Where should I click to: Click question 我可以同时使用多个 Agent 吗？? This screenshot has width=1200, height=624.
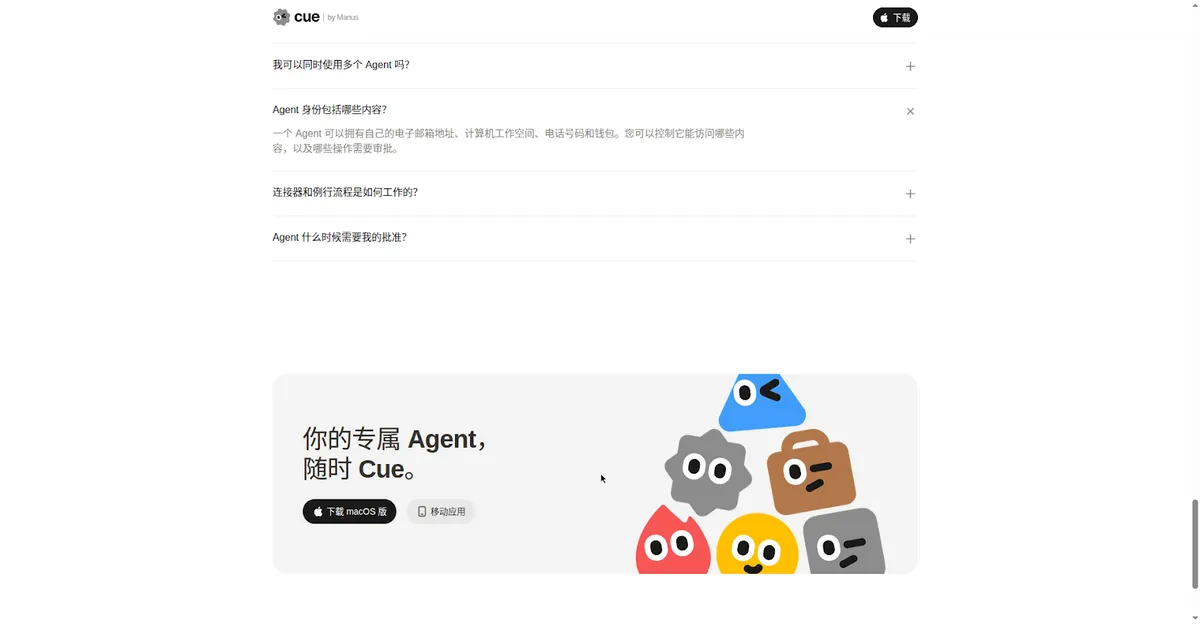[341, 65]
